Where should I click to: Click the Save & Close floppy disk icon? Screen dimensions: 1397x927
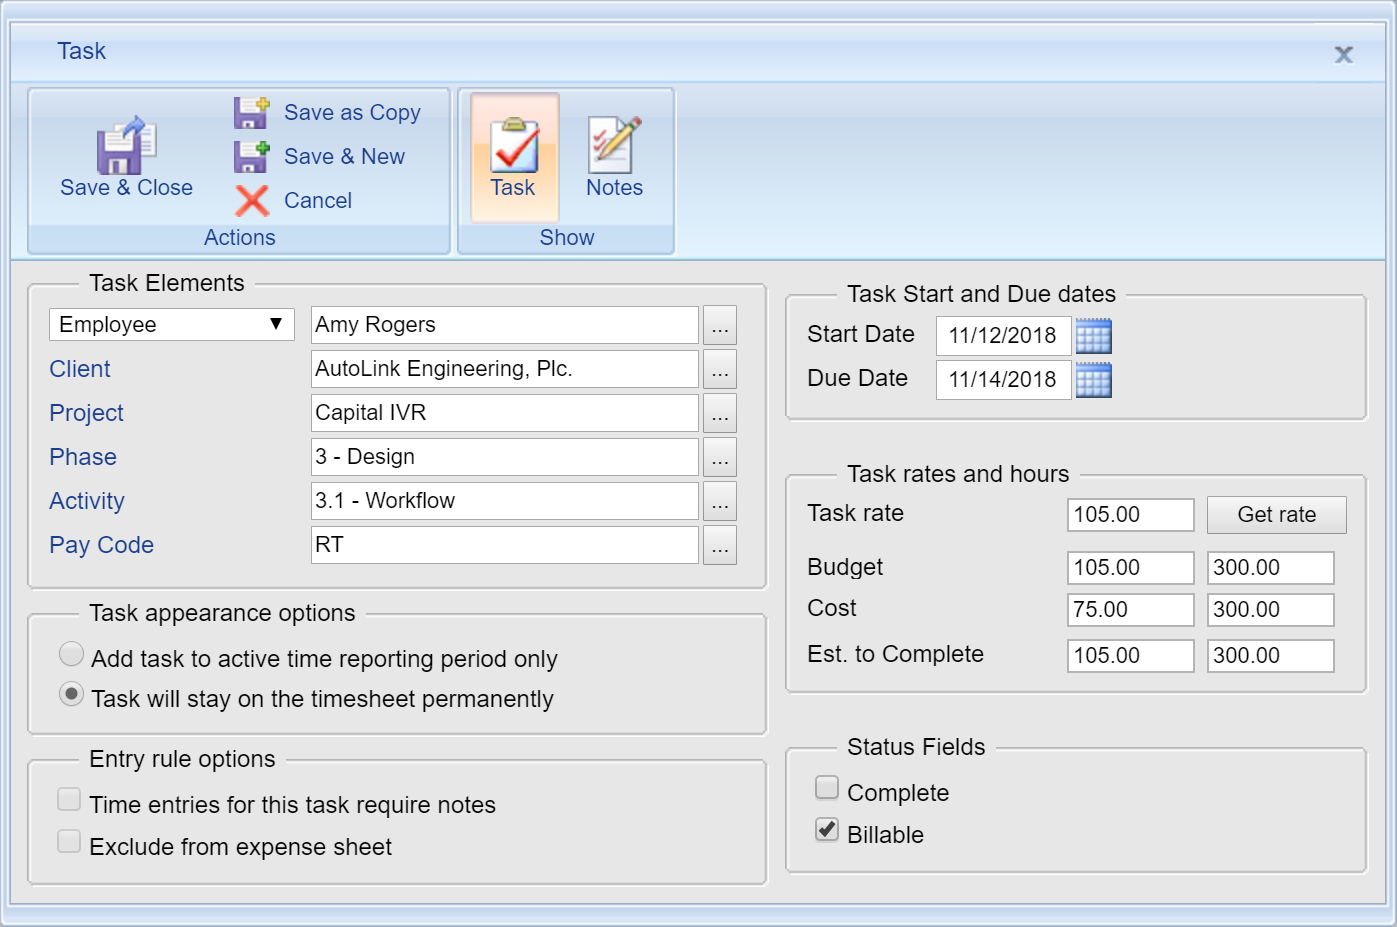coord(125,146)
